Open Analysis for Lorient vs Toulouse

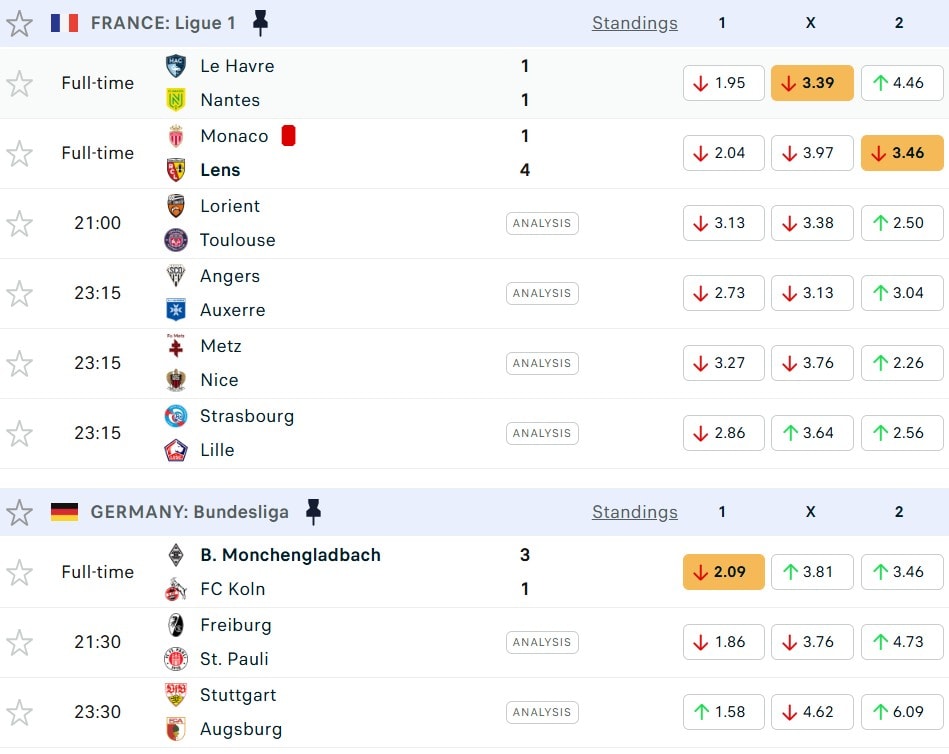[542, 223]
